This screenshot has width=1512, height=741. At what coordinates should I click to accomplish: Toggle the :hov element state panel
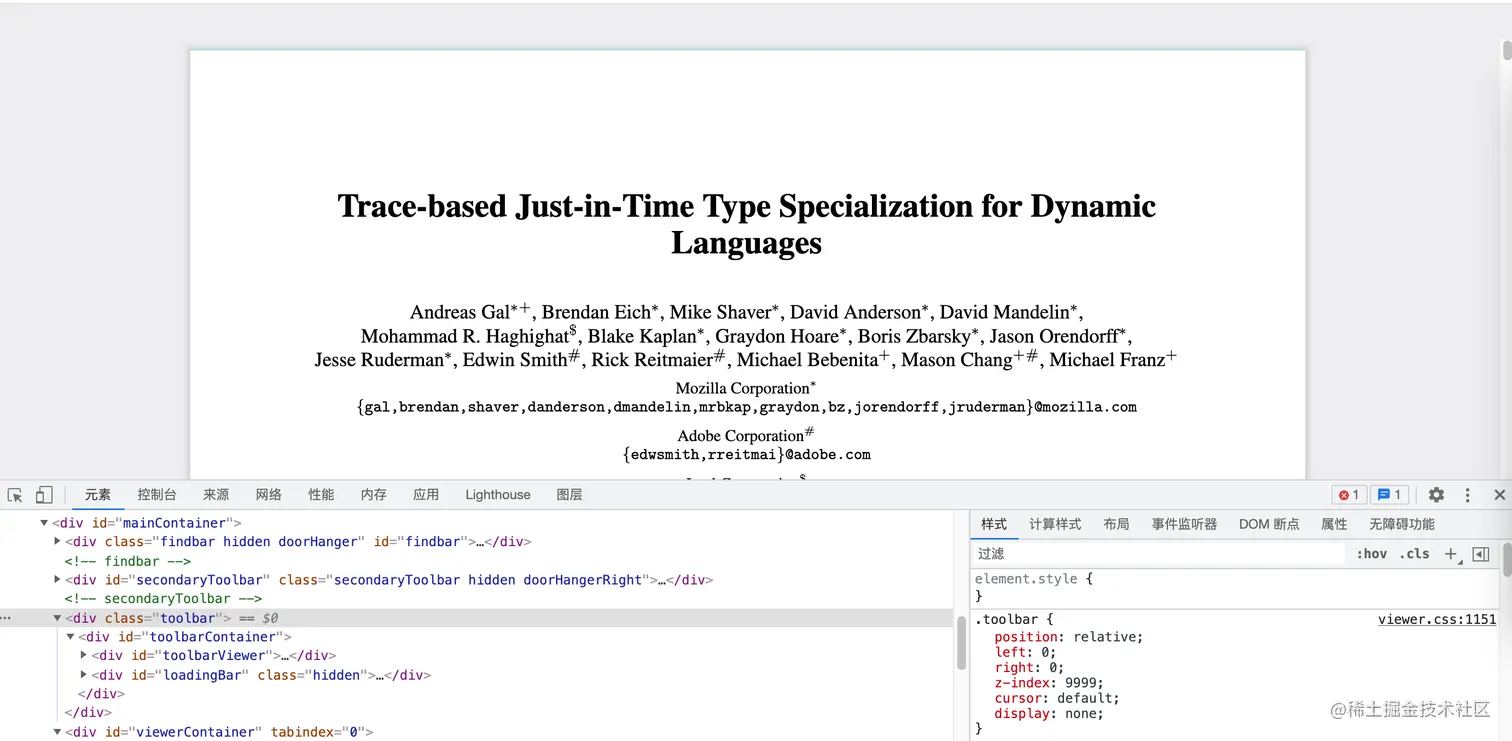pos(1371,554)
